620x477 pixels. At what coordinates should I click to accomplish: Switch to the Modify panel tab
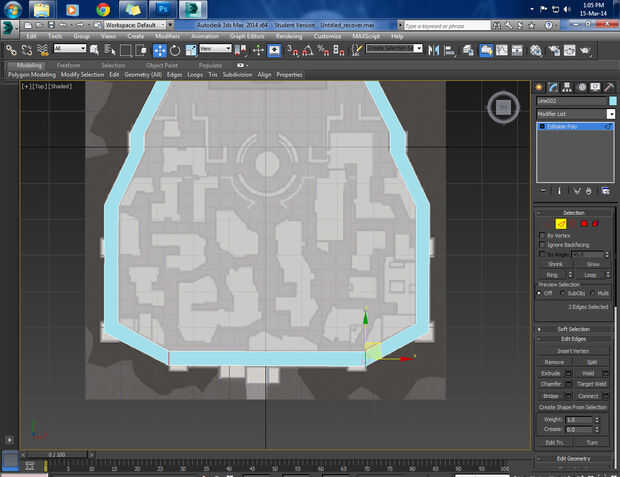click(x=552, y=87)
